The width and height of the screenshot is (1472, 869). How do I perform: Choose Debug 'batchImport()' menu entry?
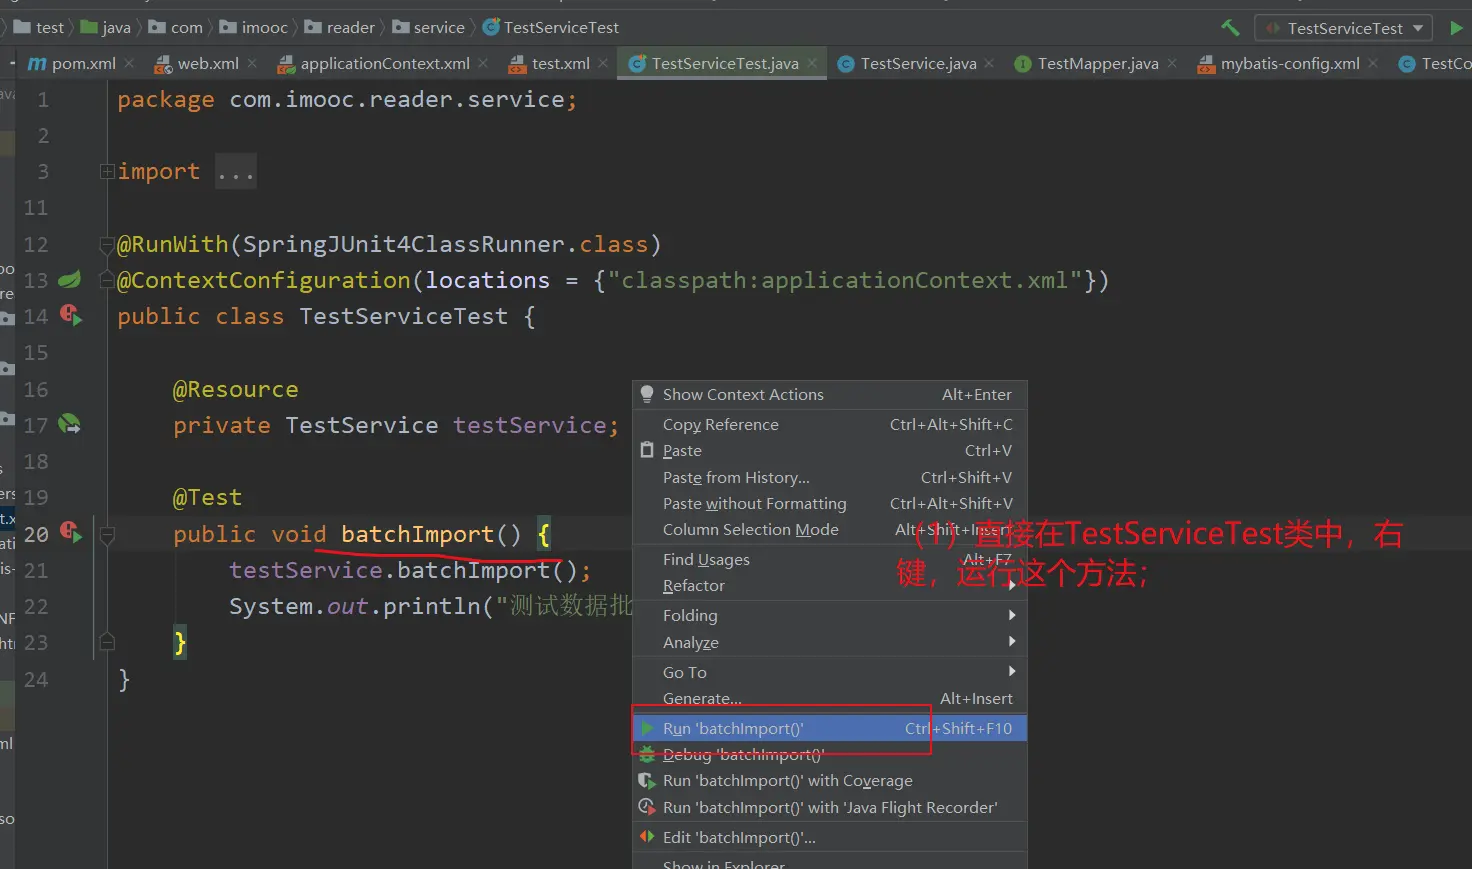coord(743,755)
